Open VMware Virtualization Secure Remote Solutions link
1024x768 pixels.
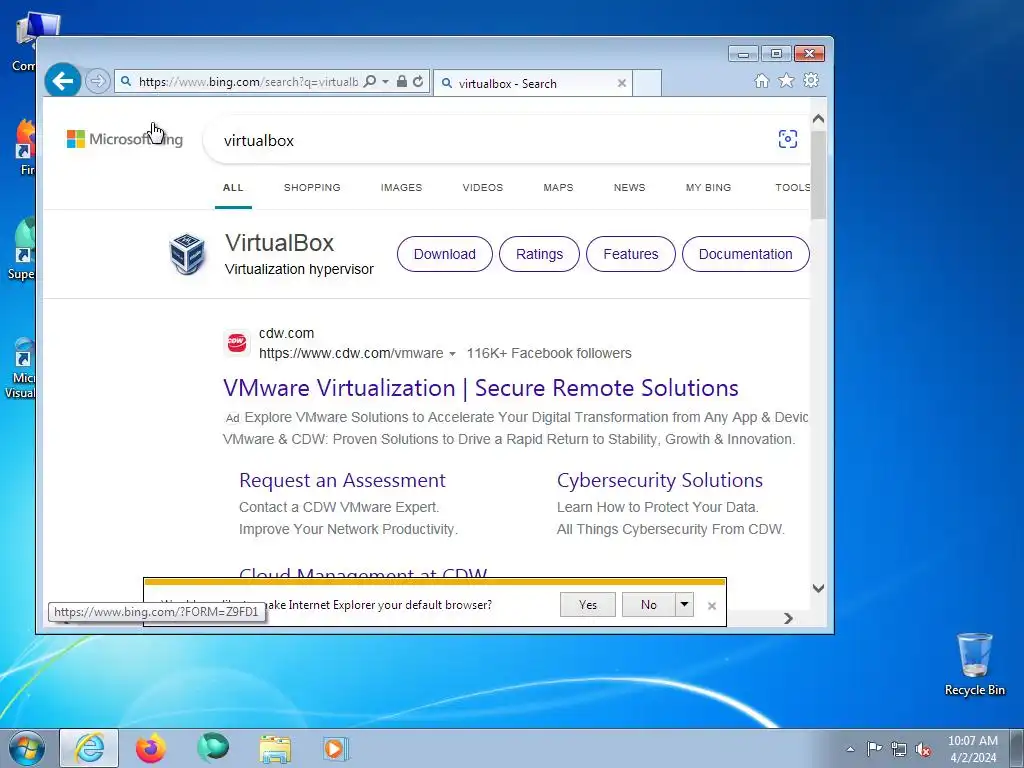[x=481, y=388]
